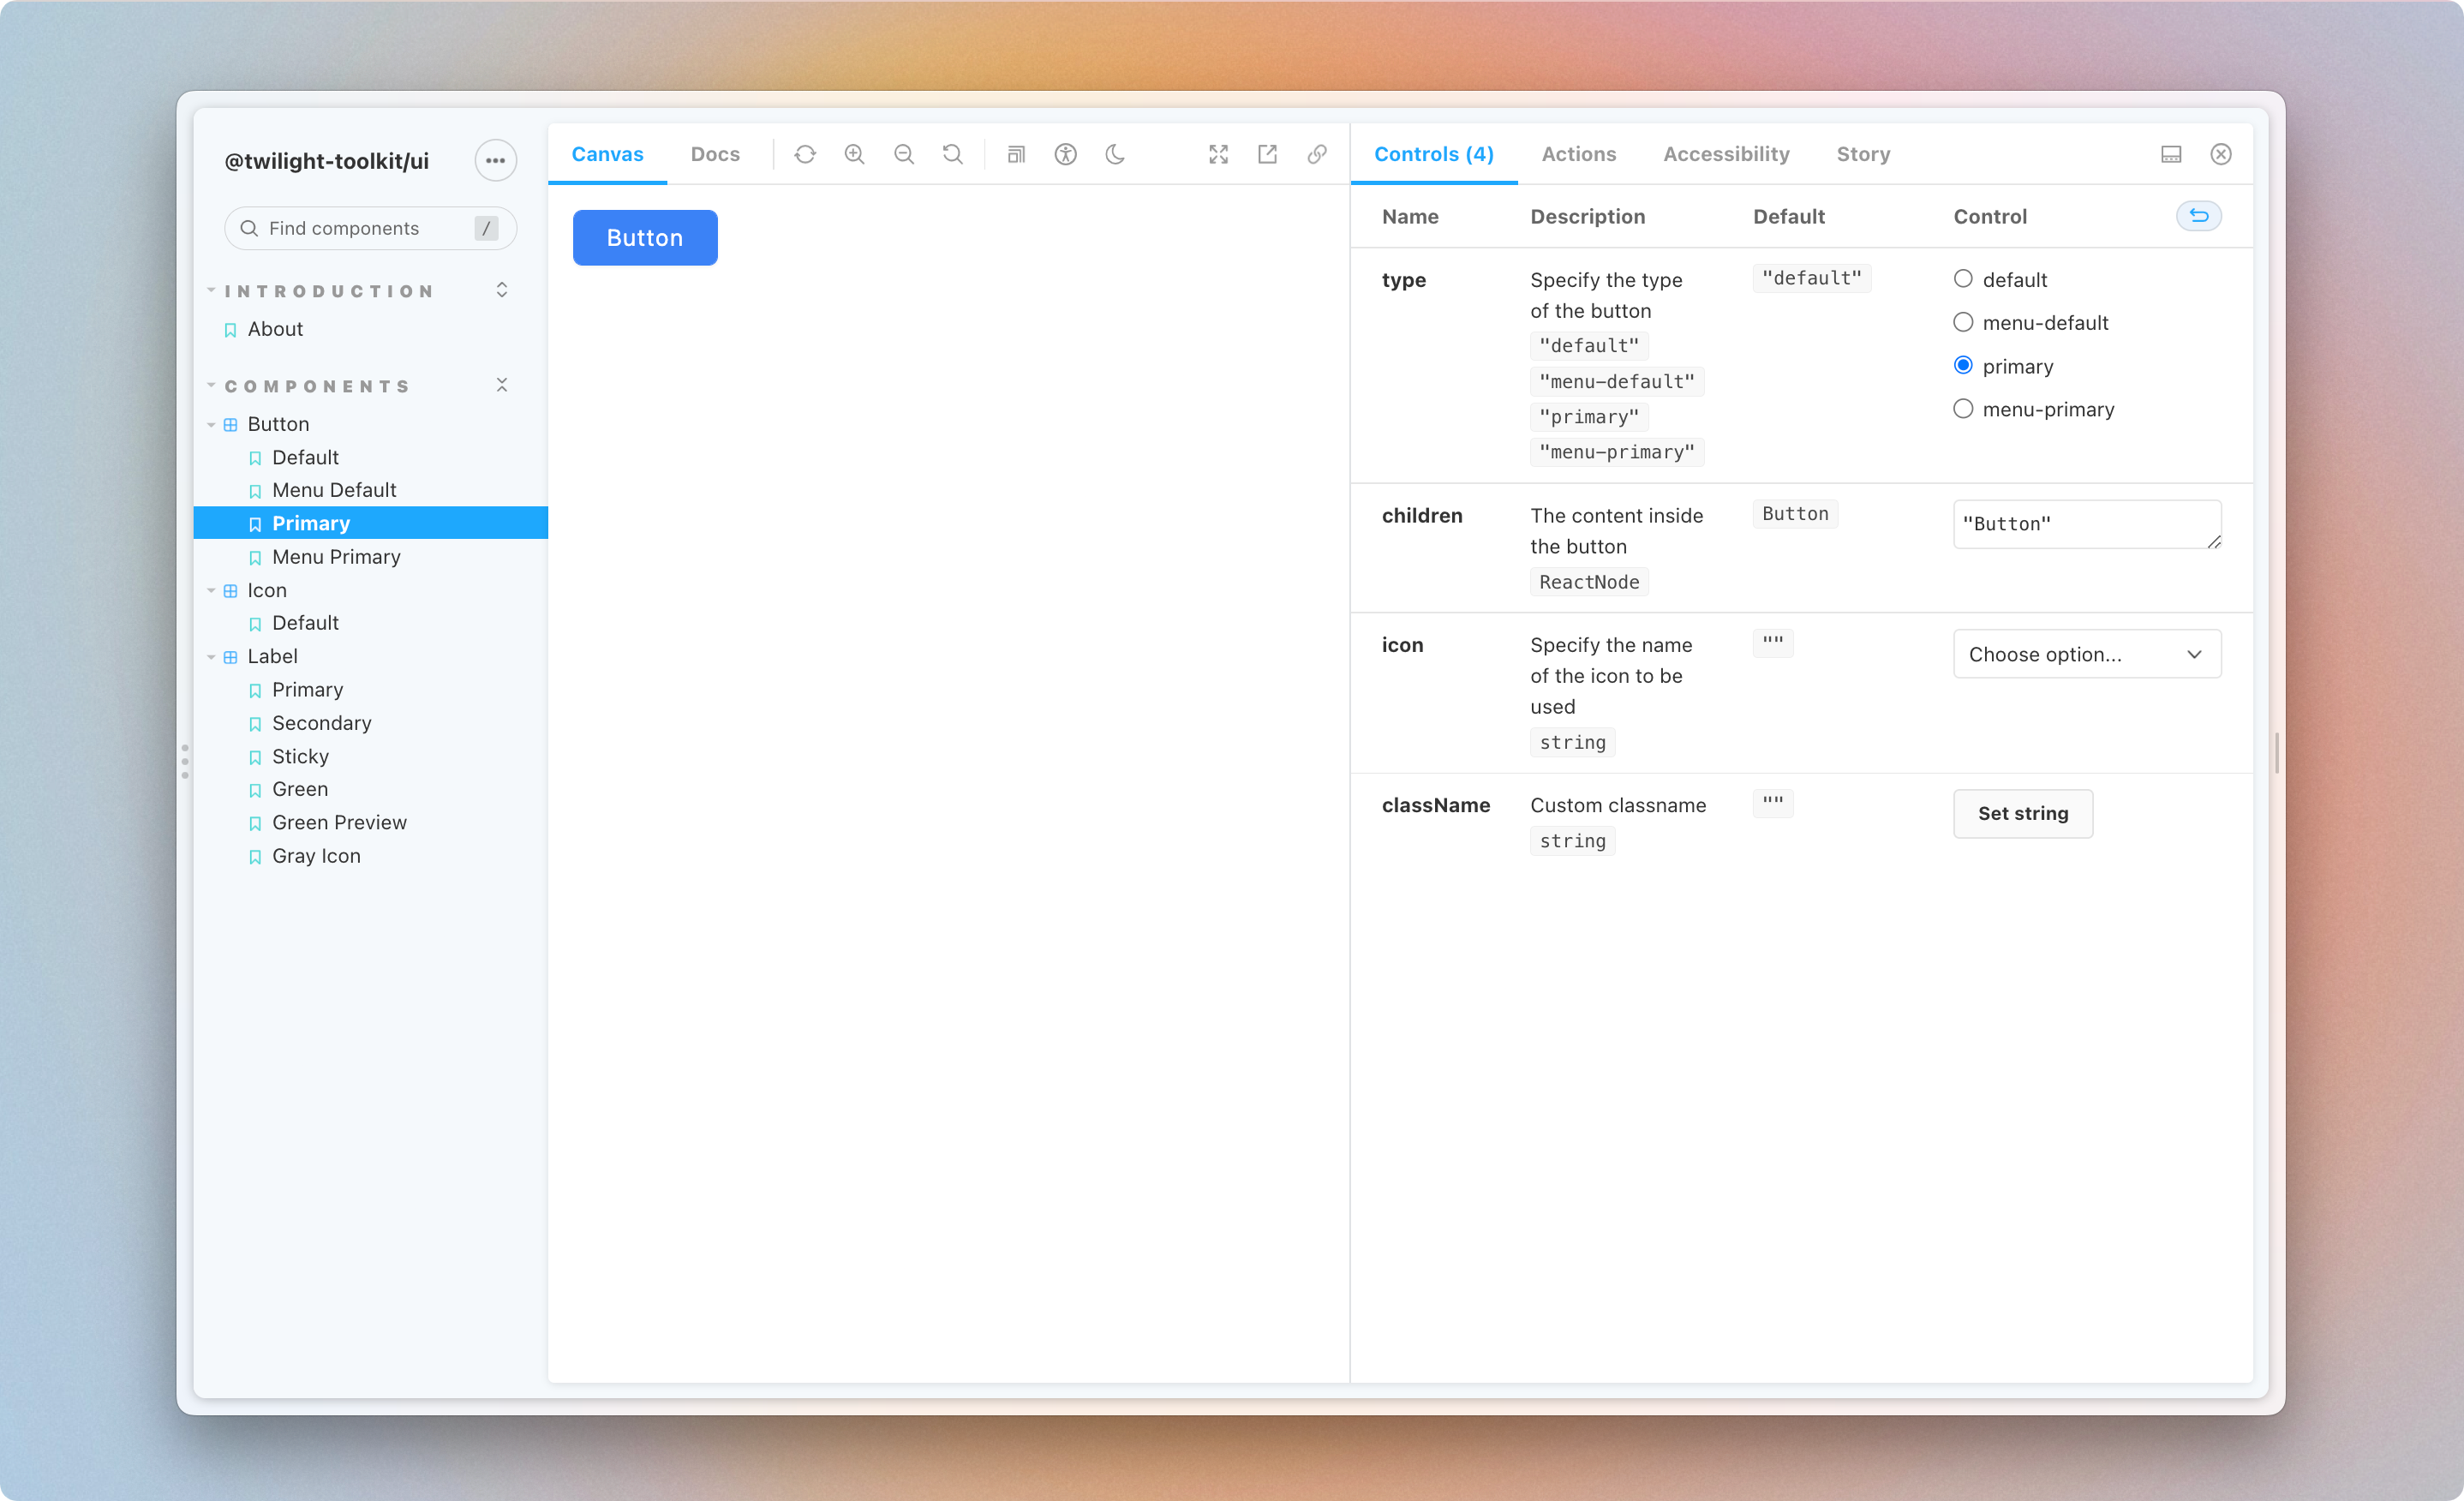Switch to the Docs tab
Screen dimensions: 2464x1501
[715, 154]
